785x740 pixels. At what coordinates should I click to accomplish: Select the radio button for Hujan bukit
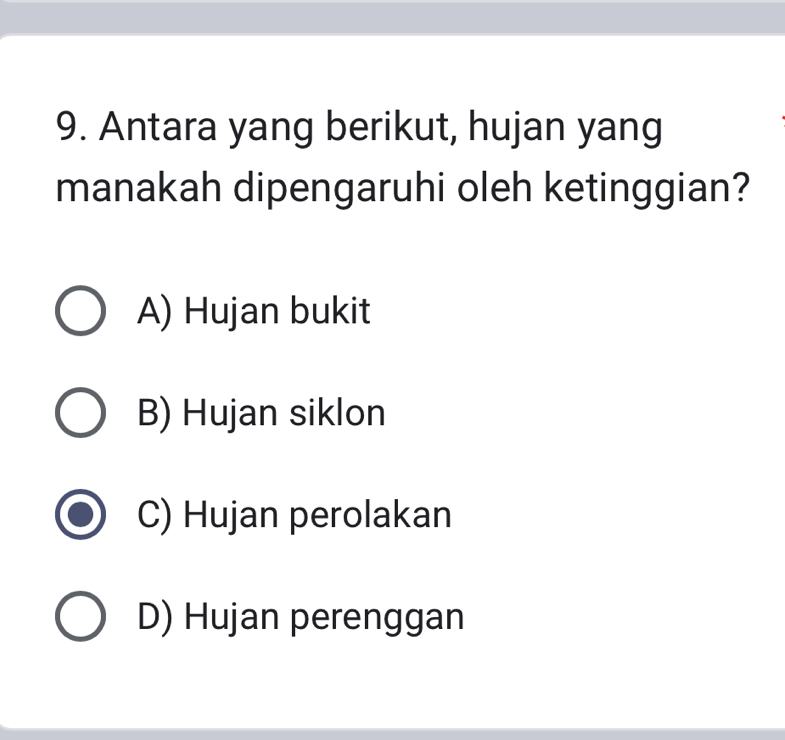[80, 313]
